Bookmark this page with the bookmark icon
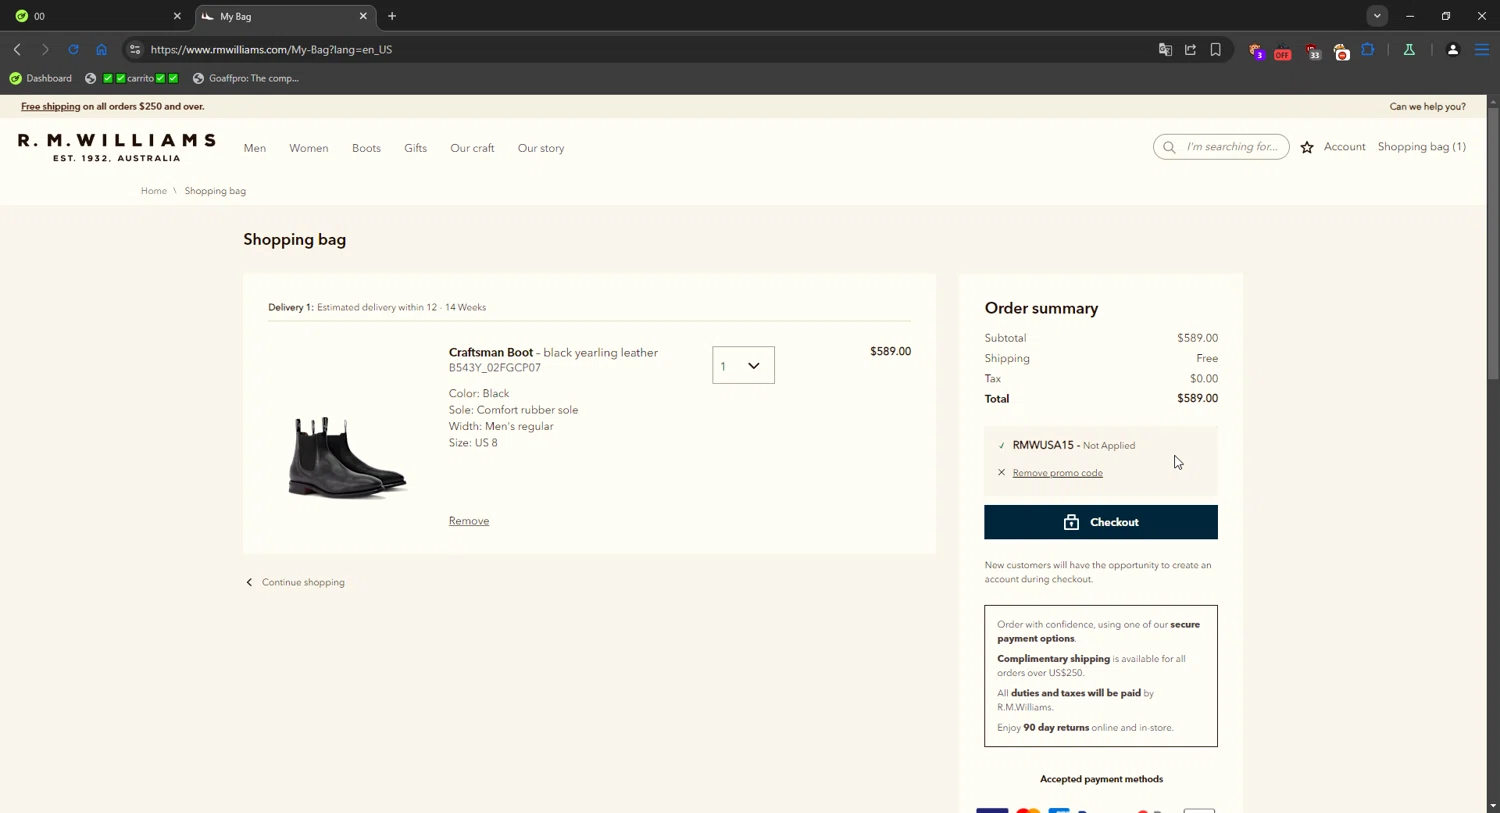The width and height of the screenshot is (1500, 813). tap(1216, 49)
